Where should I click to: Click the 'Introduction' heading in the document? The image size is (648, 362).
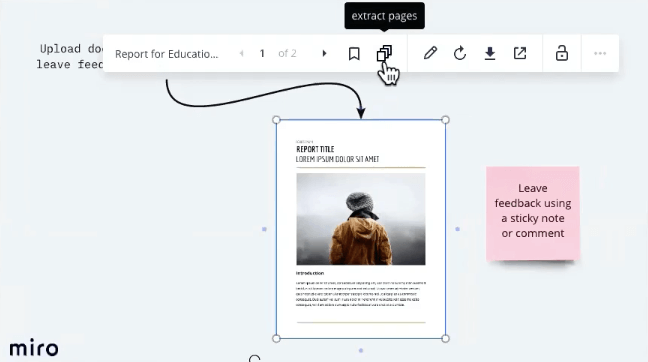tap(310, 273)
